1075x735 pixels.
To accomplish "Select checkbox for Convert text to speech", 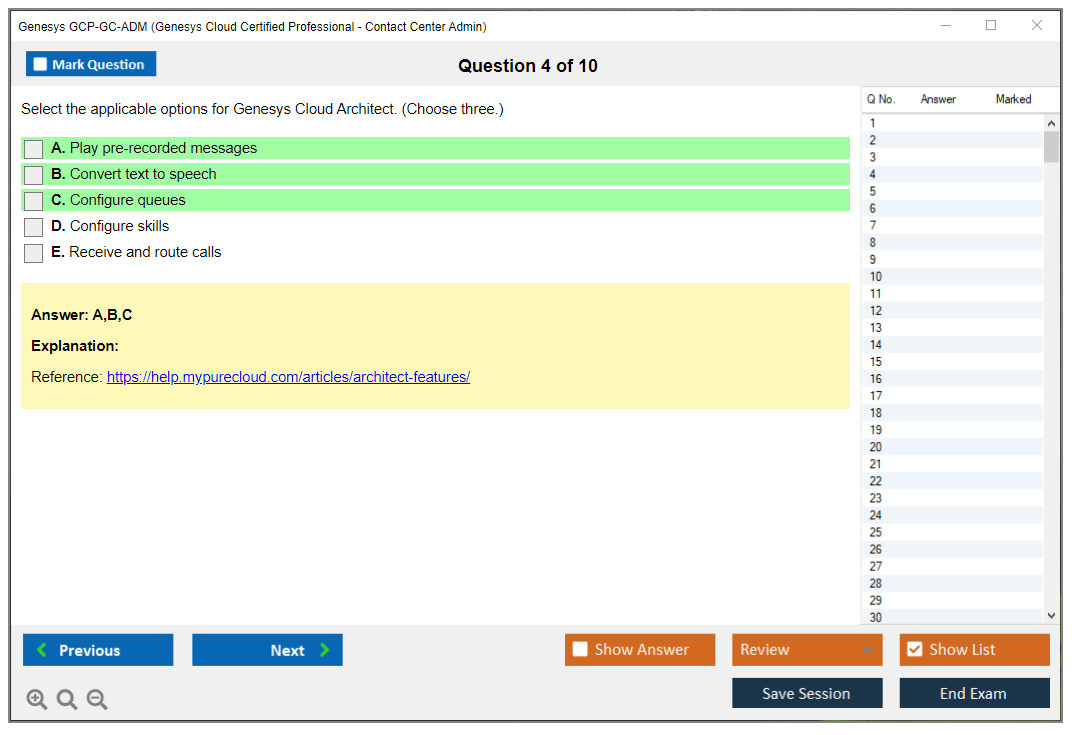I will (34, 175).
